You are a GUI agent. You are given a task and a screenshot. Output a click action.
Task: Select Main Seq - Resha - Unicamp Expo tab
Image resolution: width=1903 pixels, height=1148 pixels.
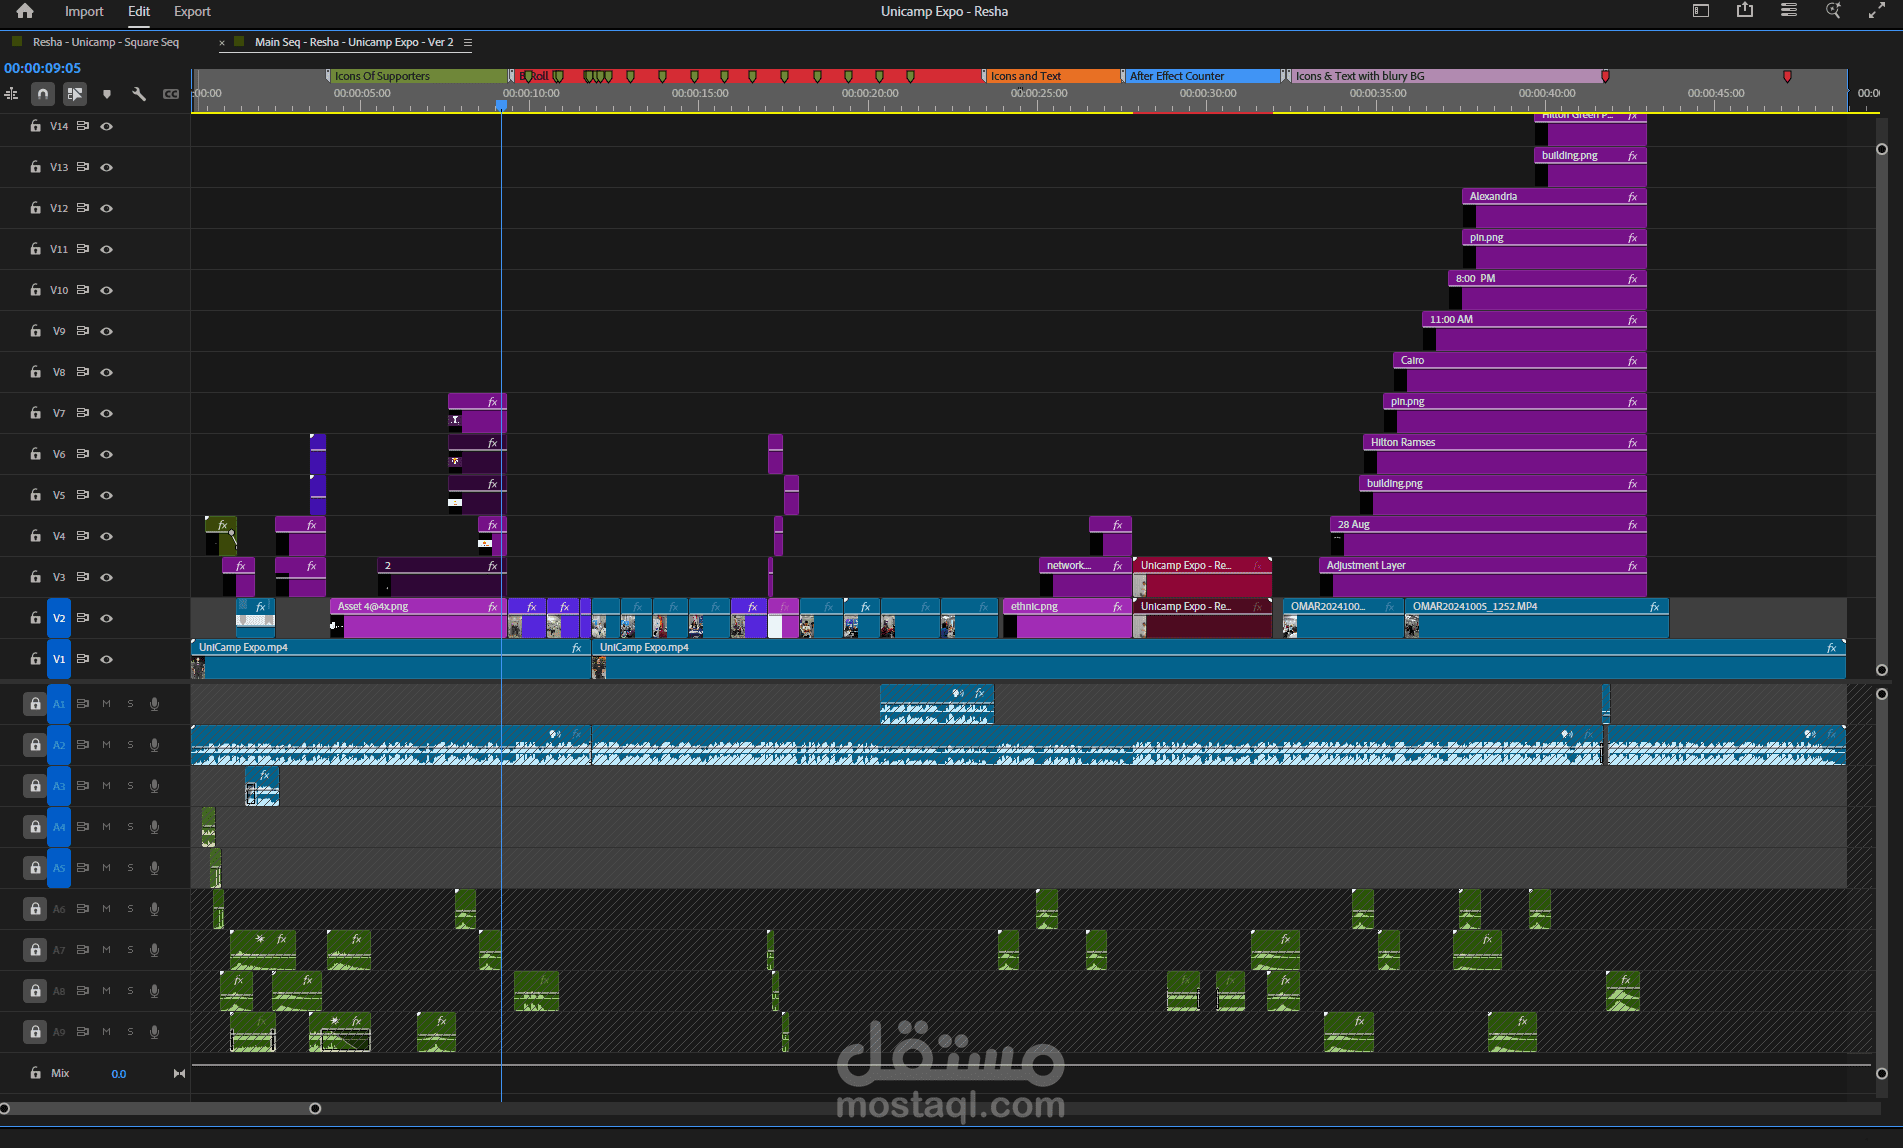(x=354, y=42)
